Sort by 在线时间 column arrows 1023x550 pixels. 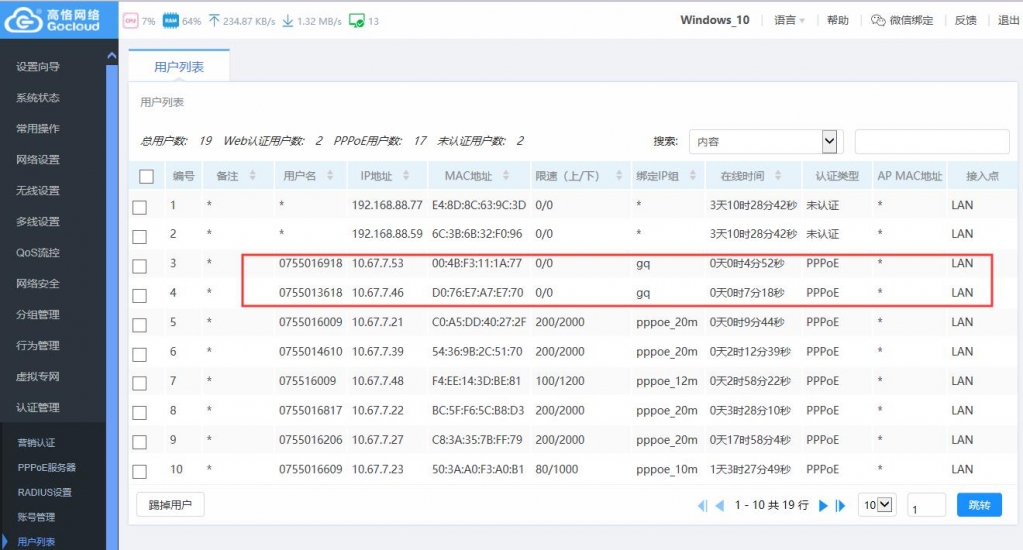click(x=778, y=176)
